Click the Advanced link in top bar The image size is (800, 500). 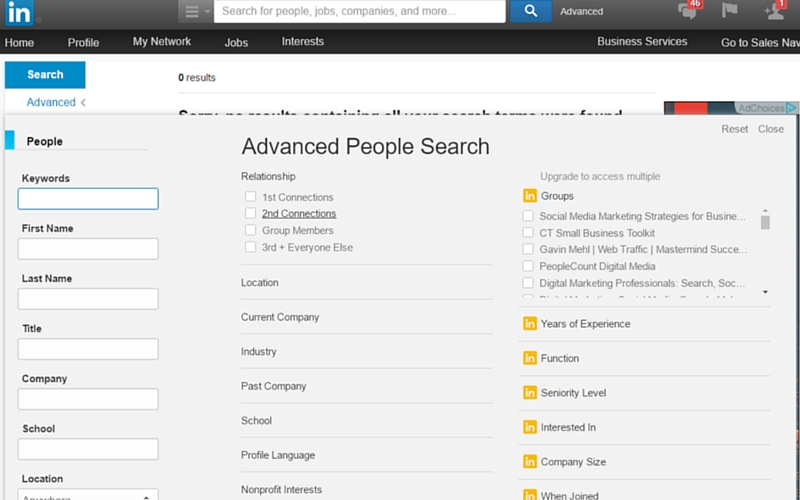[x=581, y=11]
